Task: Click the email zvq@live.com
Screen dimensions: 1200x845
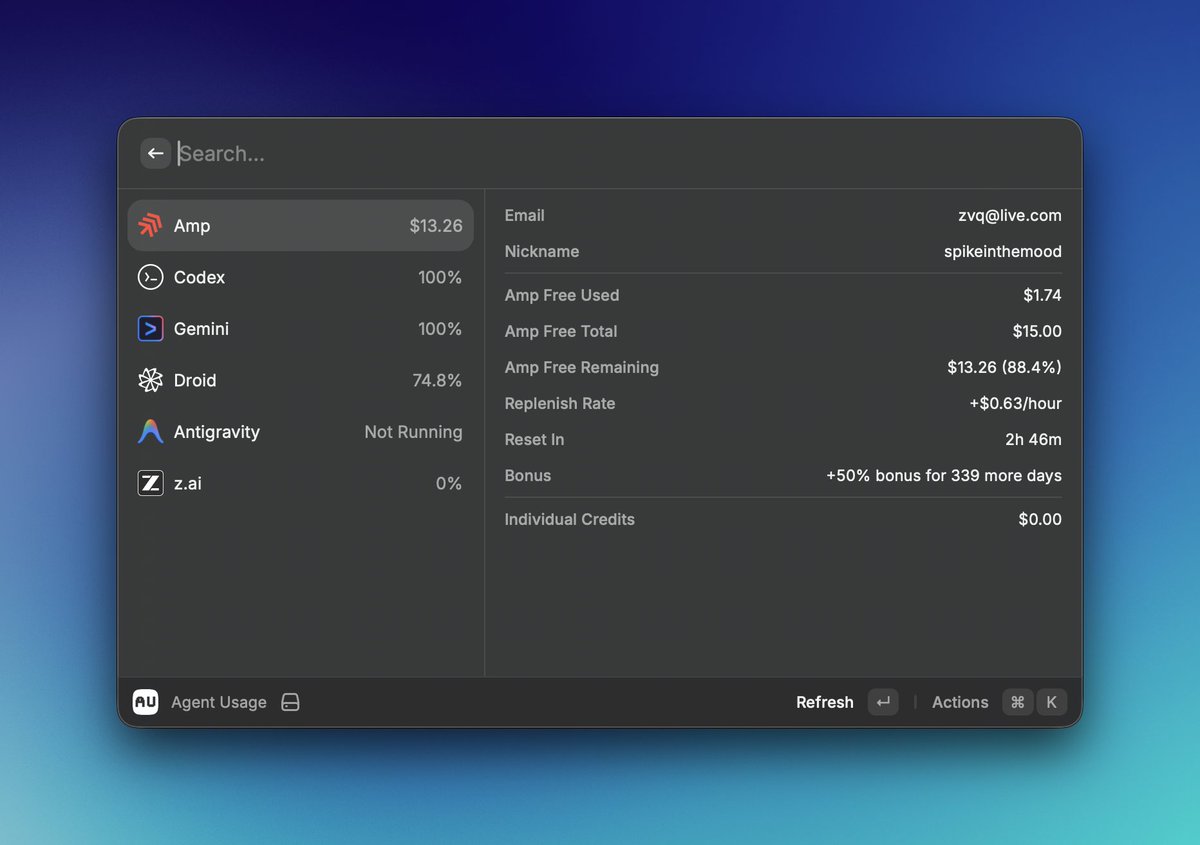Action: click(x=1010, y=215)
